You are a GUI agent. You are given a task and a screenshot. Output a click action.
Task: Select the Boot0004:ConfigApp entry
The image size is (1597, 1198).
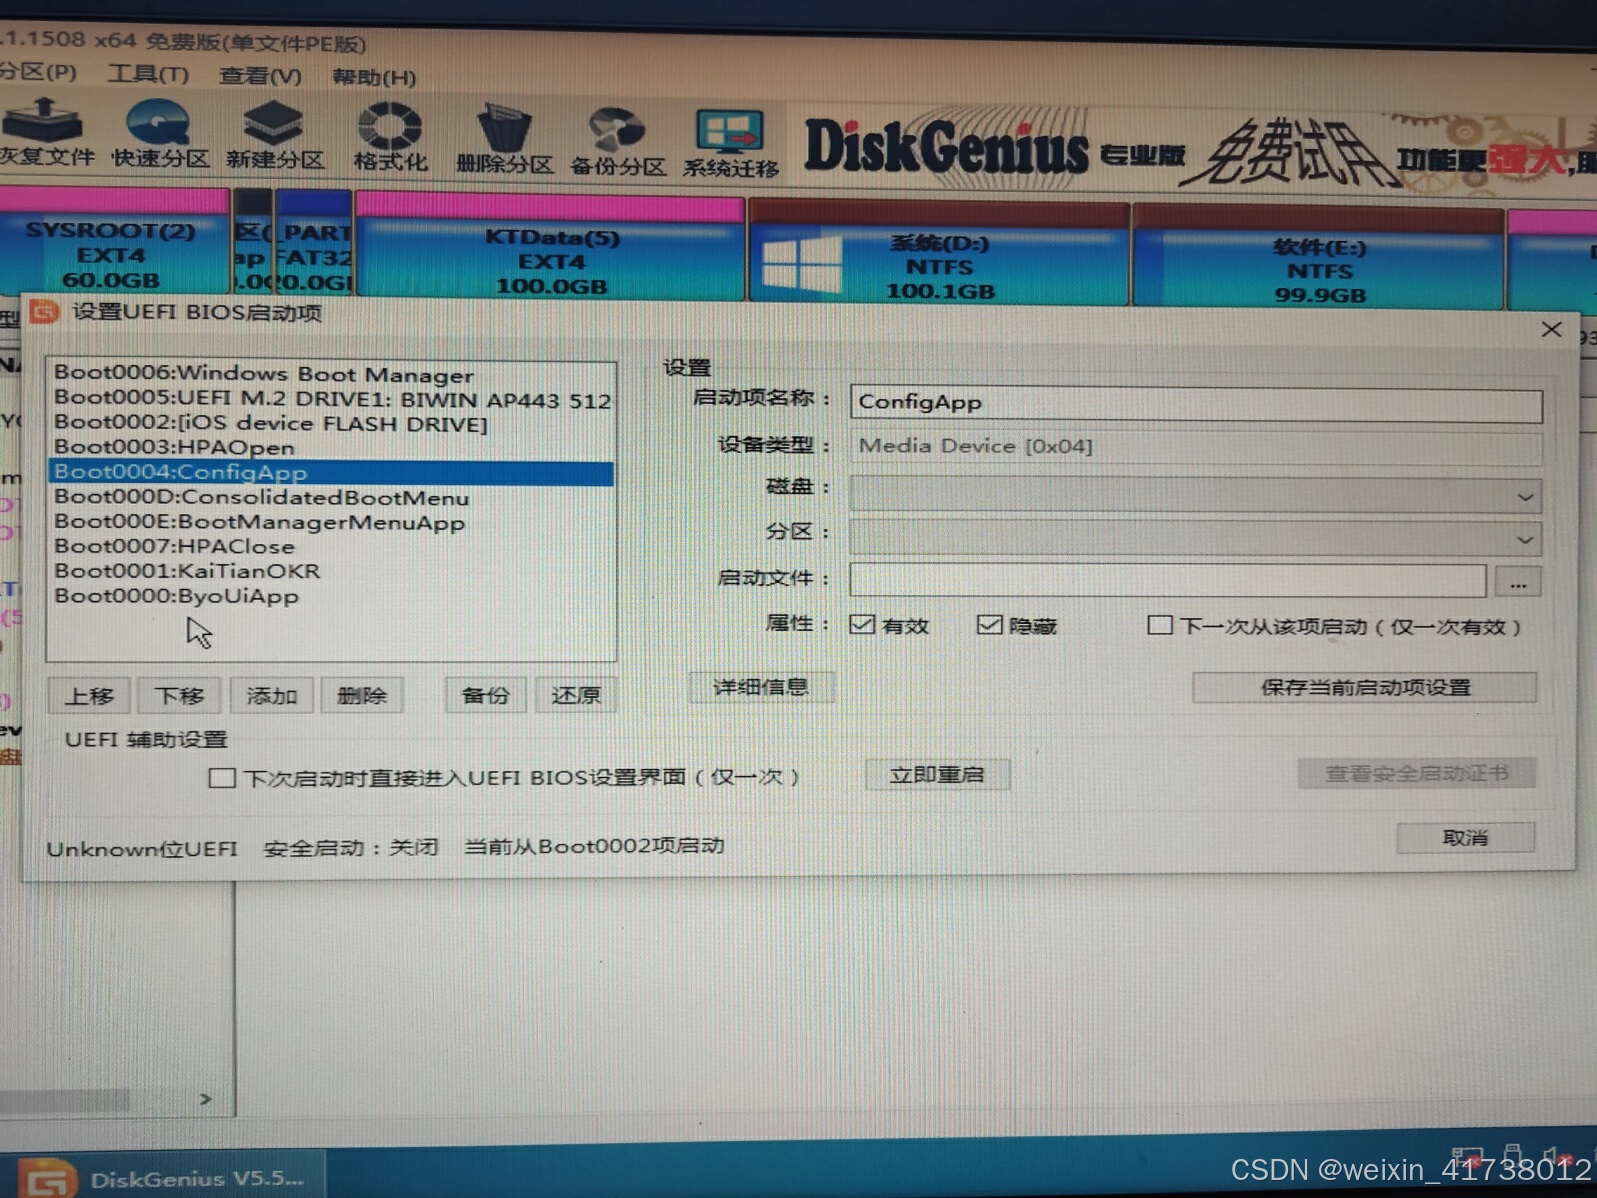click(331, 472)
